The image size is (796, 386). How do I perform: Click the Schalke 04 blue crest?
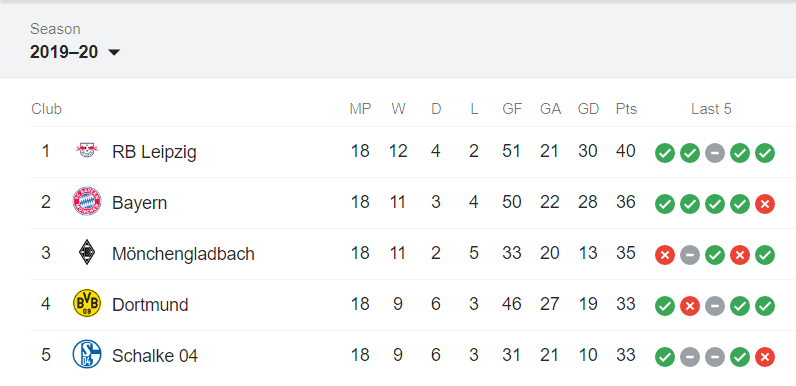pos(87,355)
